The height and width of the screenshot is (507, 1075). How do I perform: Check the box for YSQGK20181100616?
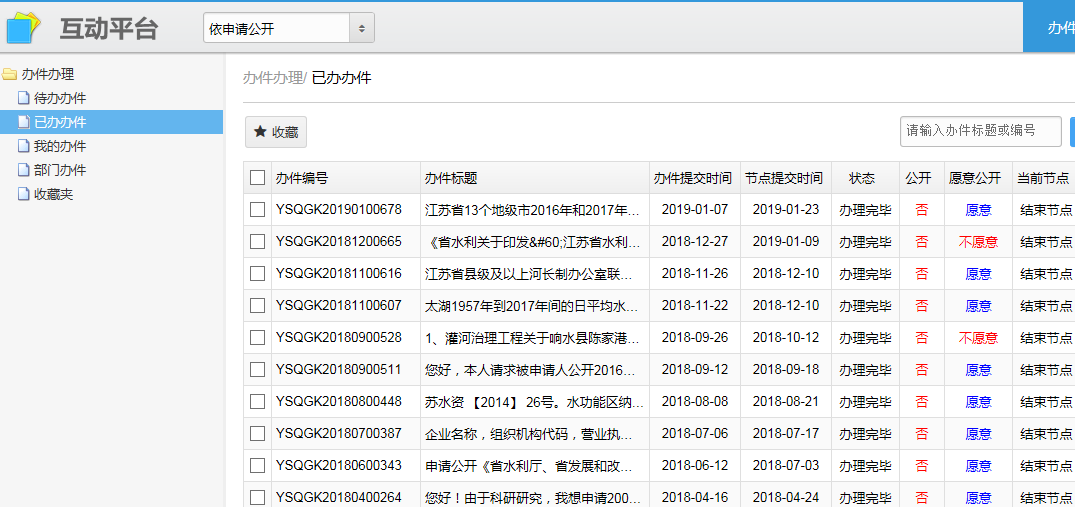tap(257, 274)
